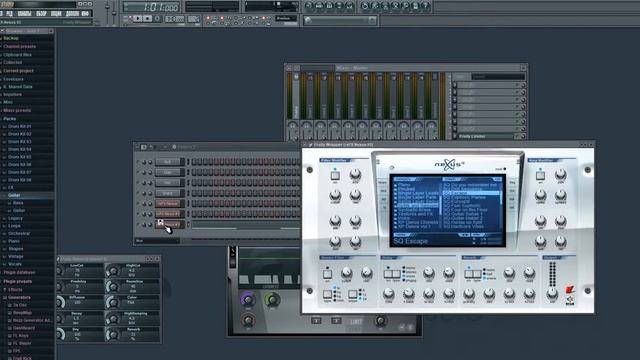Select SQ Guitar Ballad 1 preset
Image resolution: width=640 pixels, height=360 pixels.
(462, 214)
